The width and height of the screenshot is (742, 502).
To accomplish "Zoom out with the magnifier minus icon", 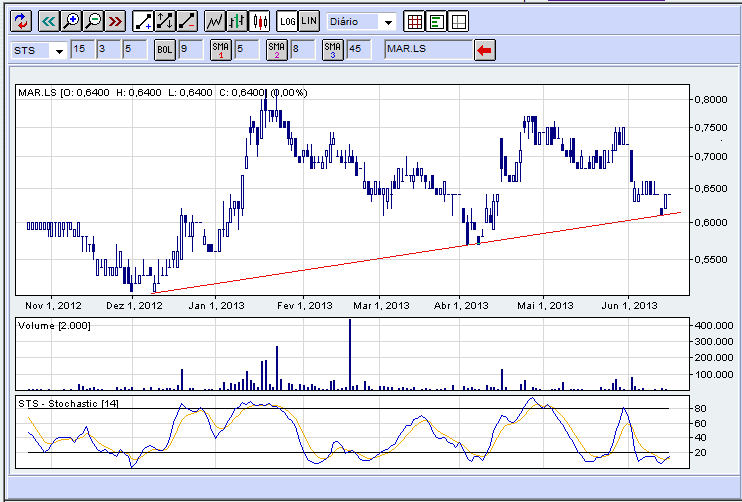I will (94, 21).
